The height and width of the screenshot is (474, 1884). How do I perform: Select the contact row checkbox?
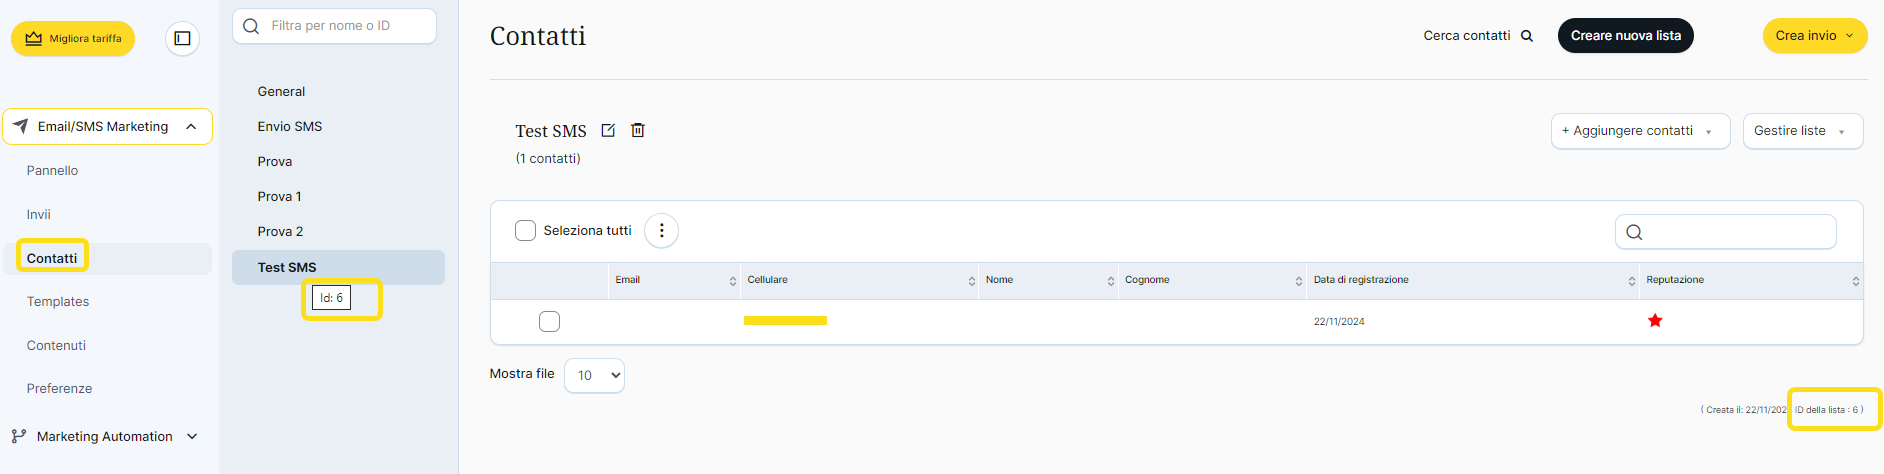[549, 321]
